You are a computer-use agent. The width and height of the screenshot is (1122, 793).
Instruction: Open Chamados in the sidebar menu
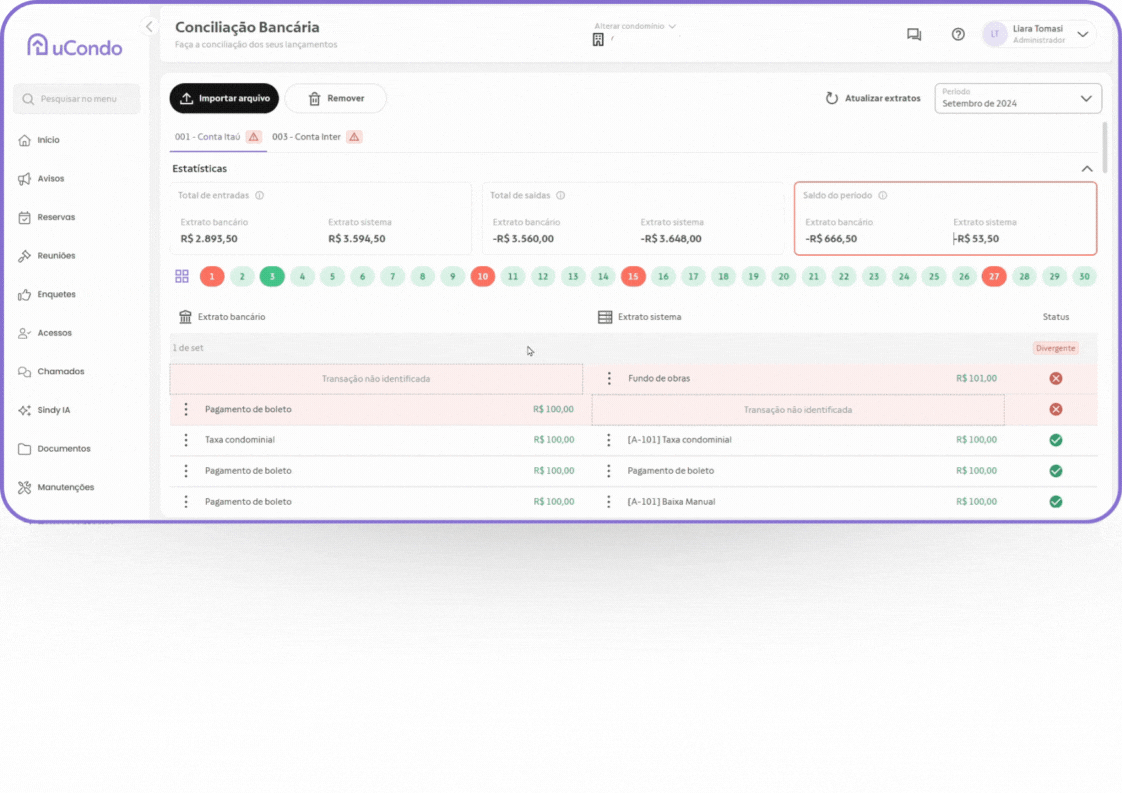(x=60, y=372)
